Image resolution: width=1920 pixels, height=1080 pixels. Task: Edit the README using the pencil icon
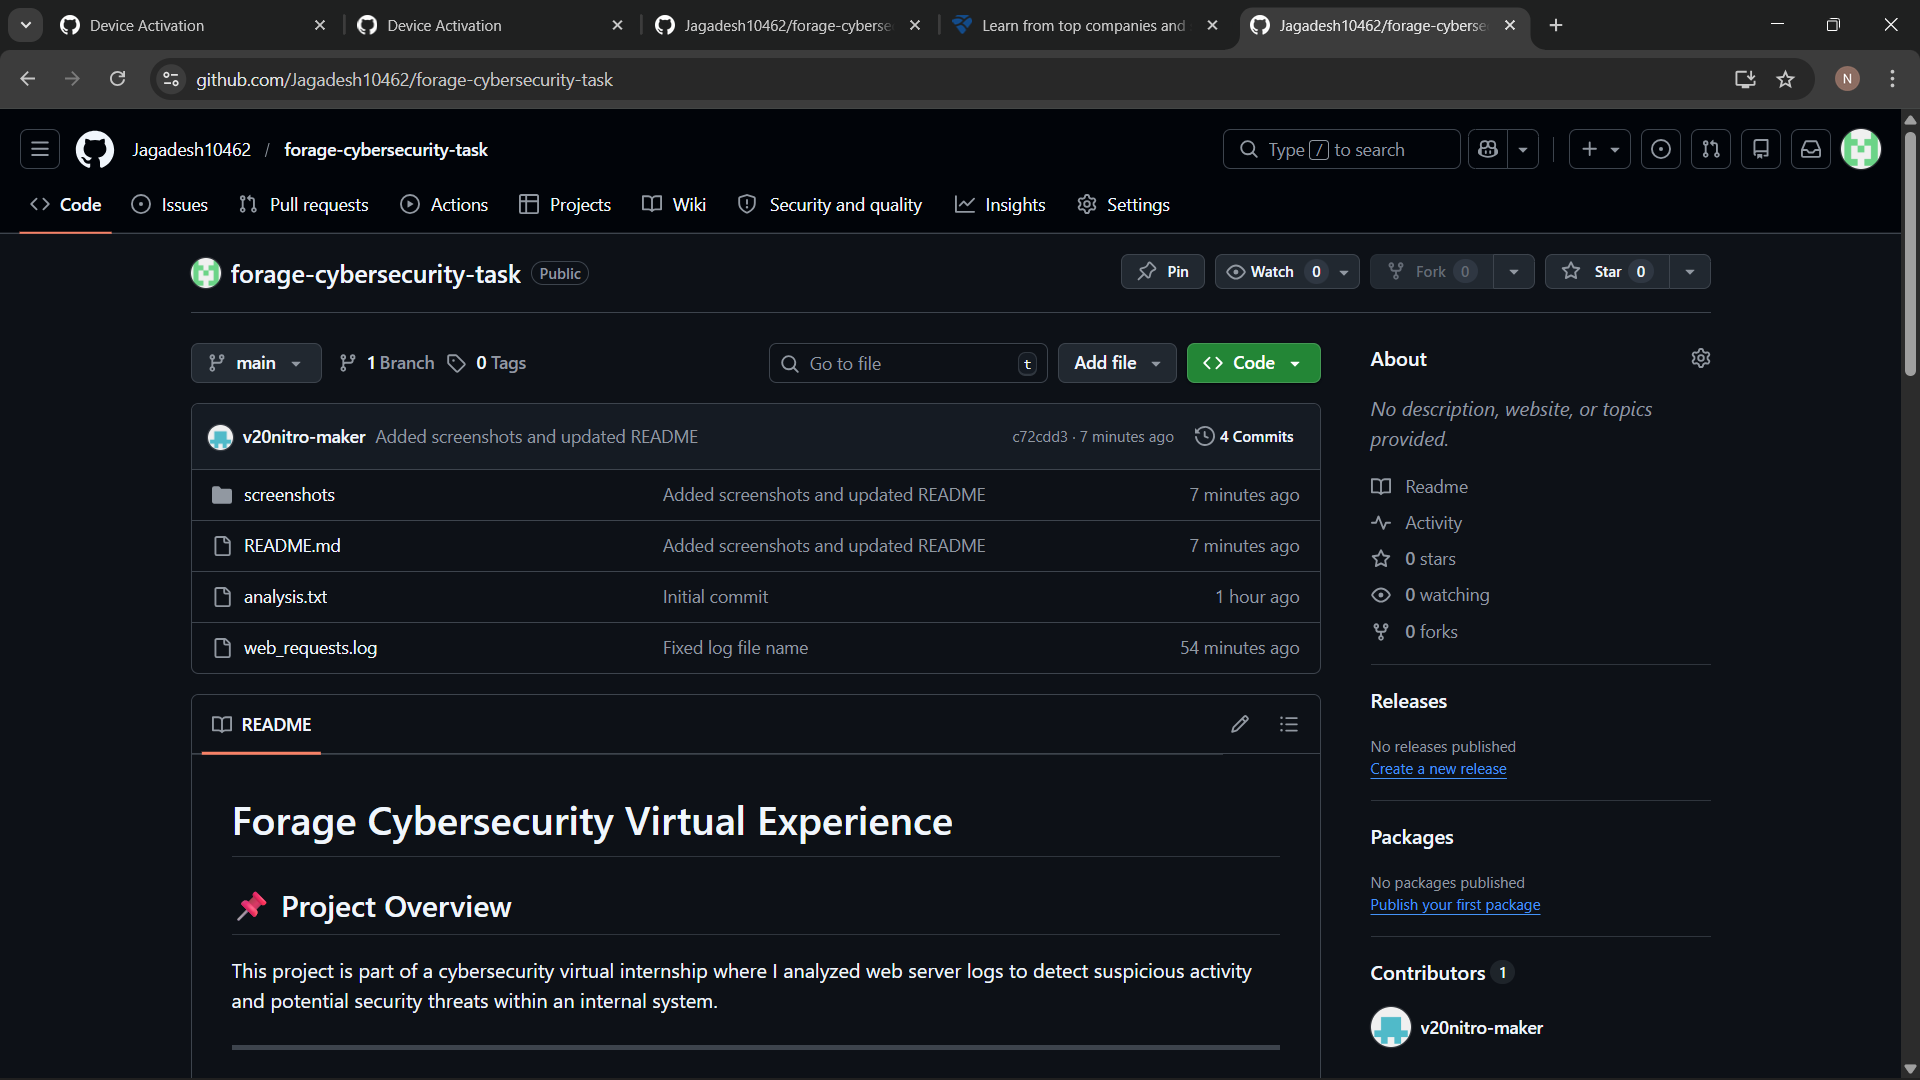click(1240, 723)
